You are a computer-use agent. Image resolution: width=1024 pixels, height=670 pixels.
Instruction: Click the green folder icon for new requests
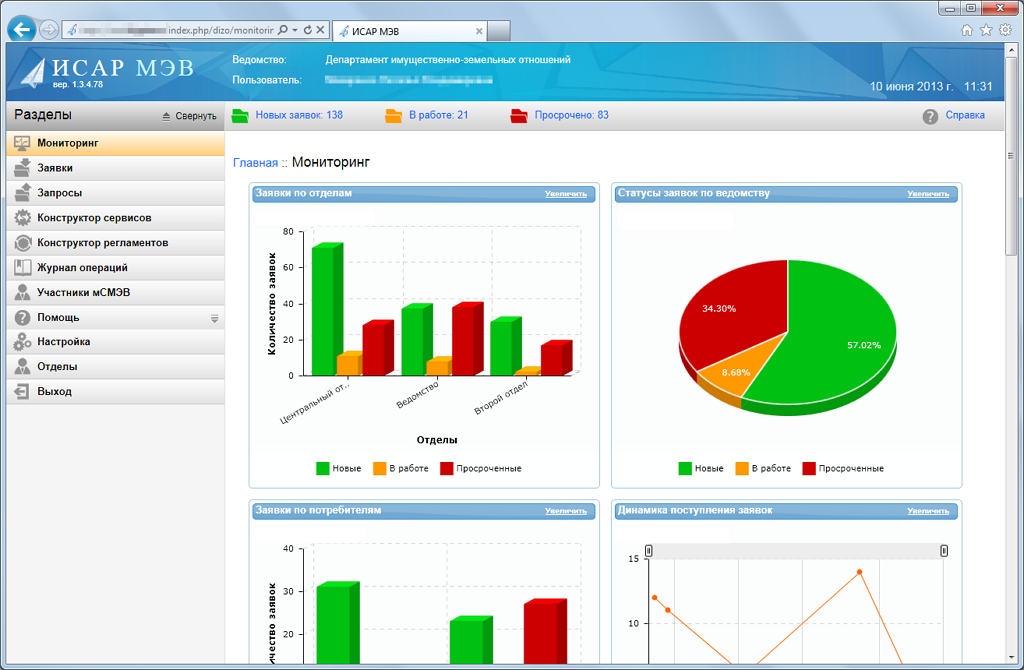pyautogui.click(x=240, y=116)
